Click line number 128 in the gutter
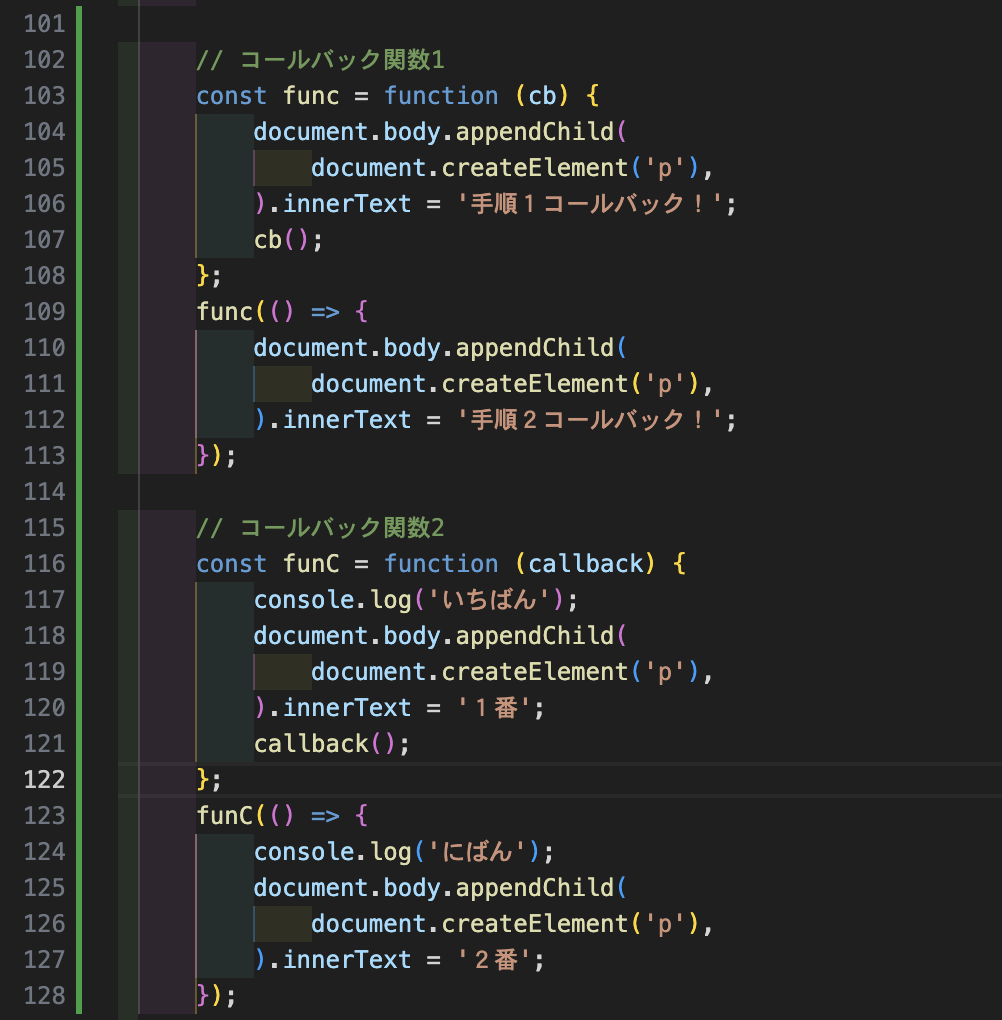1002x1020 pixels. (x=45, y=996)
